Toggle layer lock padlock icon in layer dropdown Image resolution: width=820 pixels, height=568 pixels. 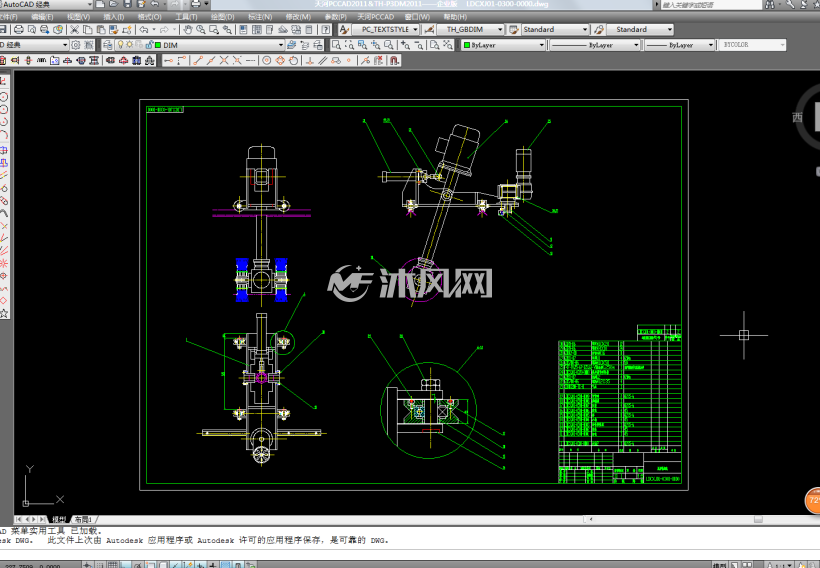pyautogui.click(x=150, y=45)
